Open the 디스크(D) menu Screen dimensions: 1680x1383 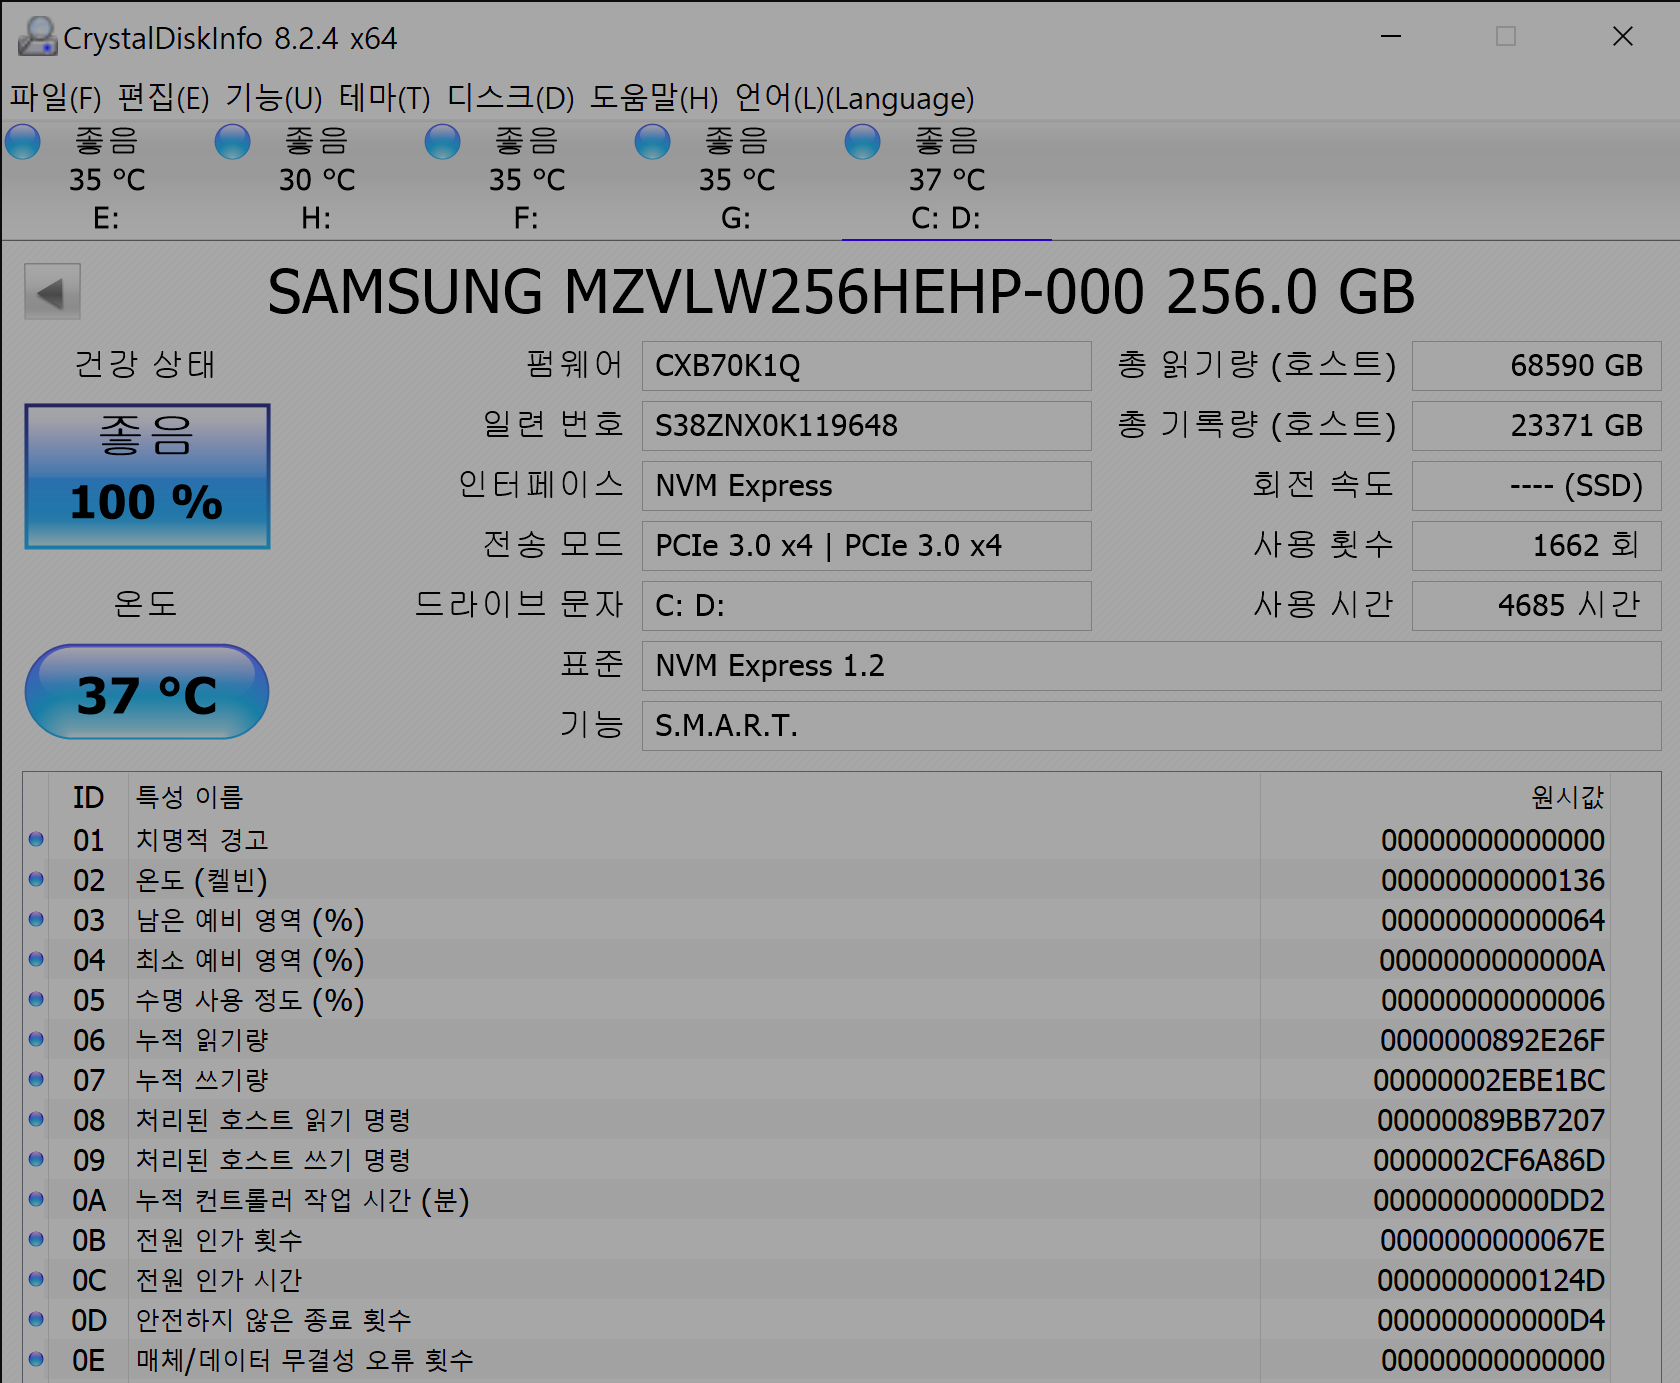(511, 98)
